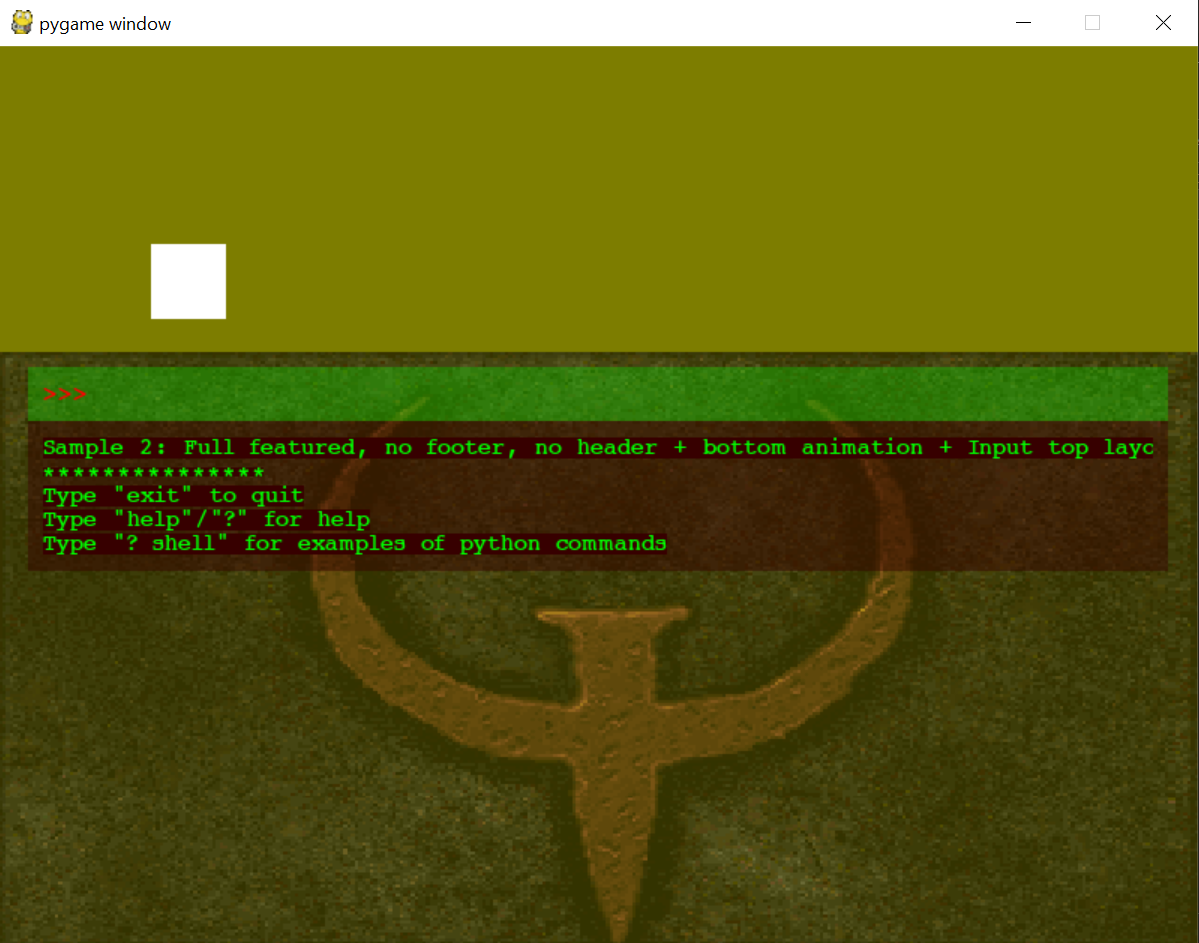This screenshot has height=943, width=1199.
Task: Minimize the pygame window
Action: tap(1023, 23)
